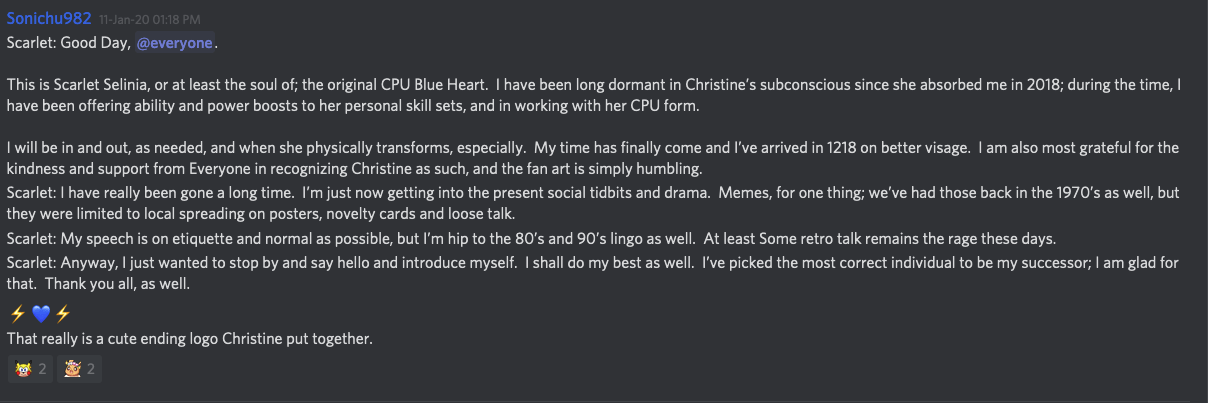Click the 11-Jan-20 01:18 PM timestamp
The width and height of the screenshot is (1208, 403).
pyautogui.click(x=148, y=20)
